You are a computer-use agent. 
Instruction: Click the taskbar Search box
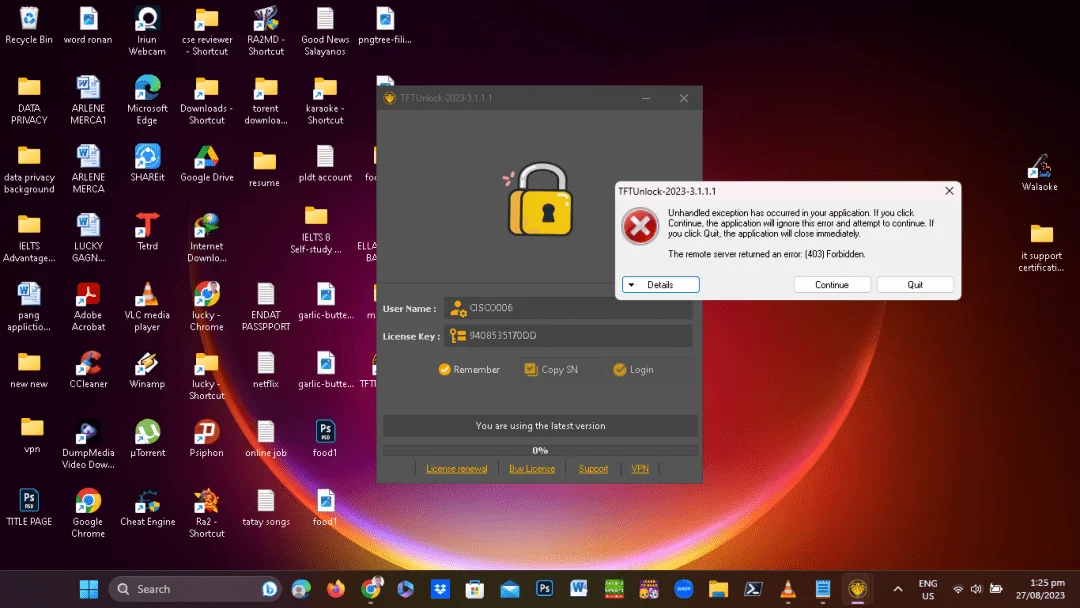(x=195, y=589)
